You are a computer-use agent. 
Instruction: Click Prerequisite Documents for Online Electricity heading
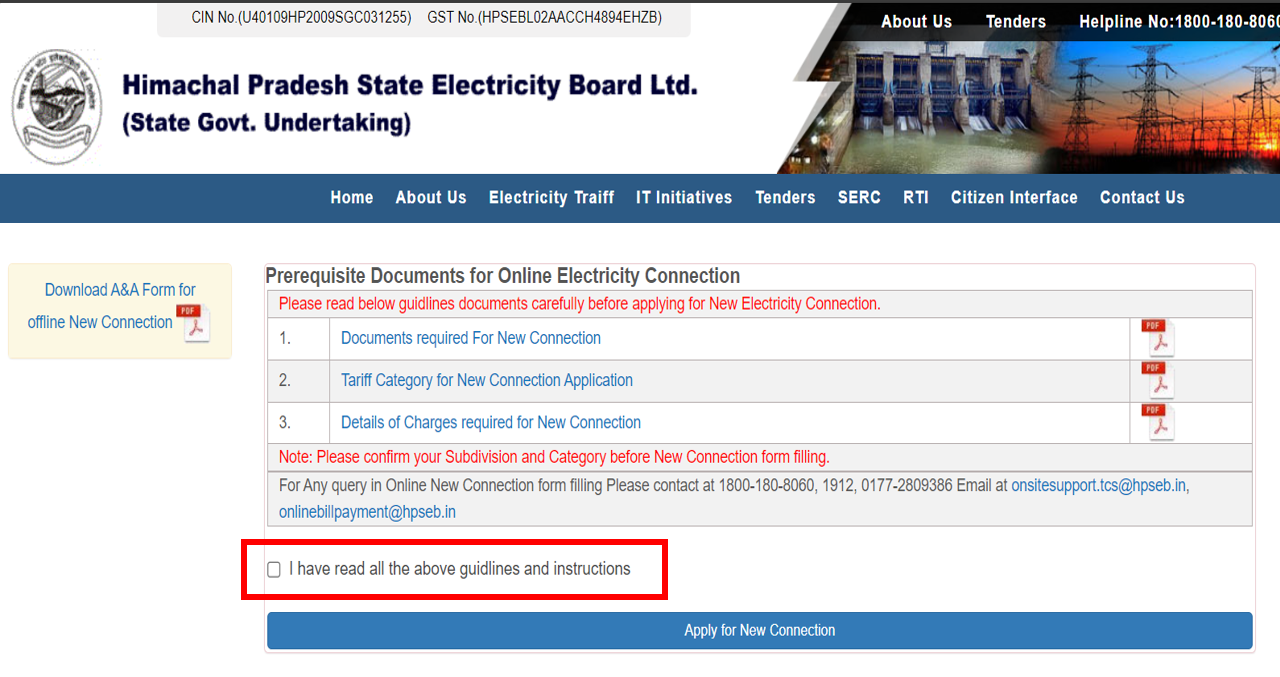coord(503,276)
